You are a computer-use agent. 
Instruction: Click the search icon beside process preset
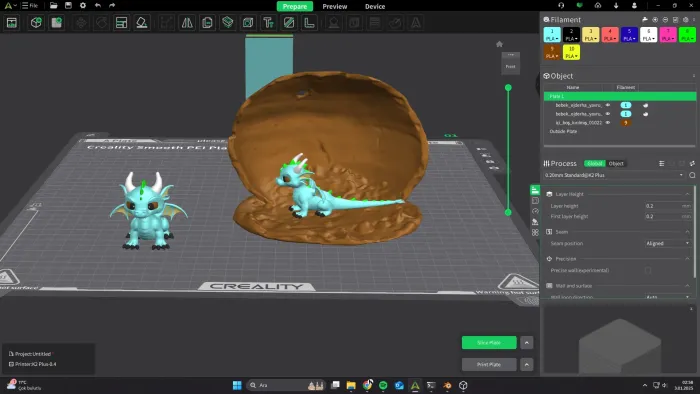(692, 175)
